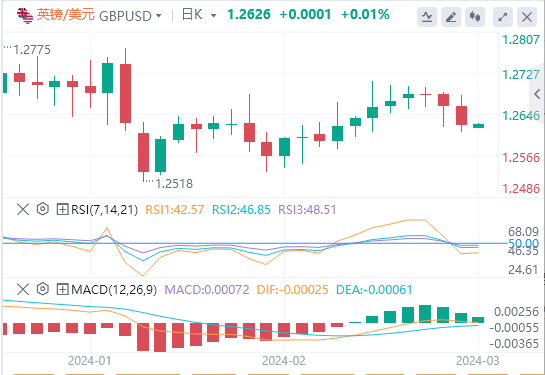Open RSI indicator settings gear
This screenshot has width=545, height=375.
[43, 209]
